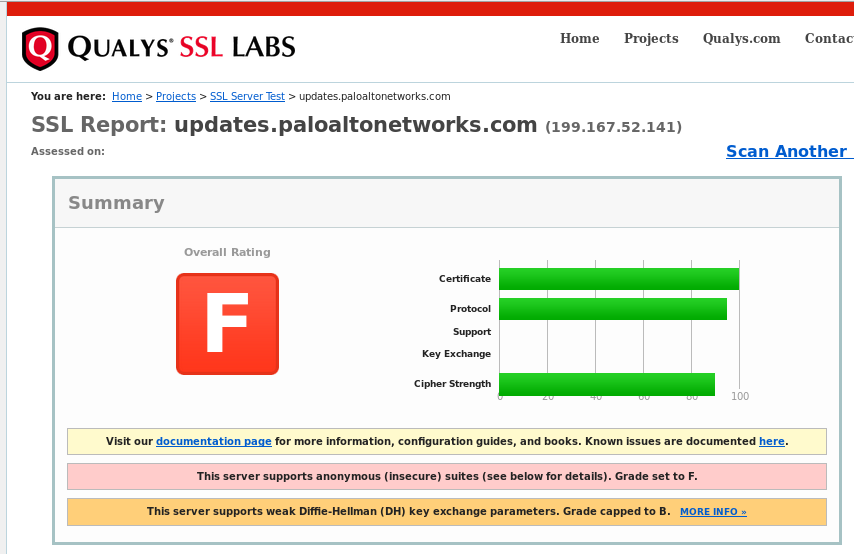
Task: Go to Qualys.com from the top menu
Action: click(x=741, y=39)
